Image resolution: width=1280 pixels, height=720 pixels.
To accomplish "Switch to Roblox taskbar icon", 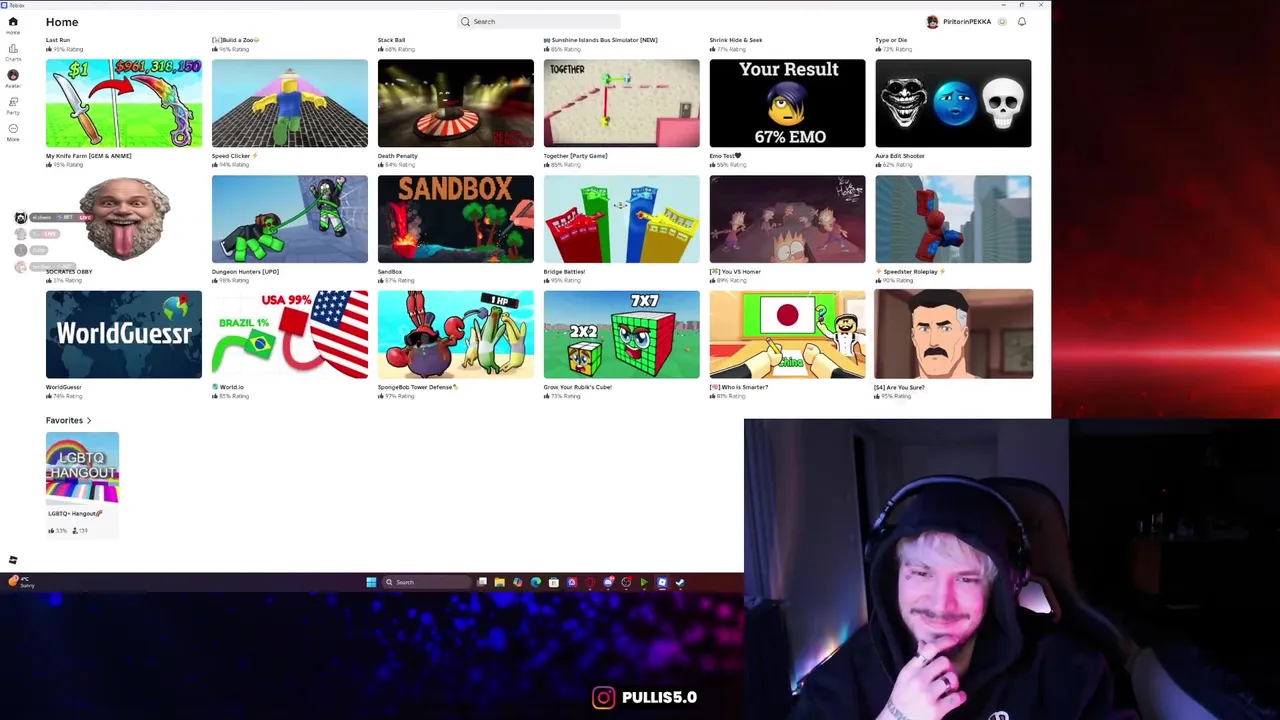I will point(662,582).
